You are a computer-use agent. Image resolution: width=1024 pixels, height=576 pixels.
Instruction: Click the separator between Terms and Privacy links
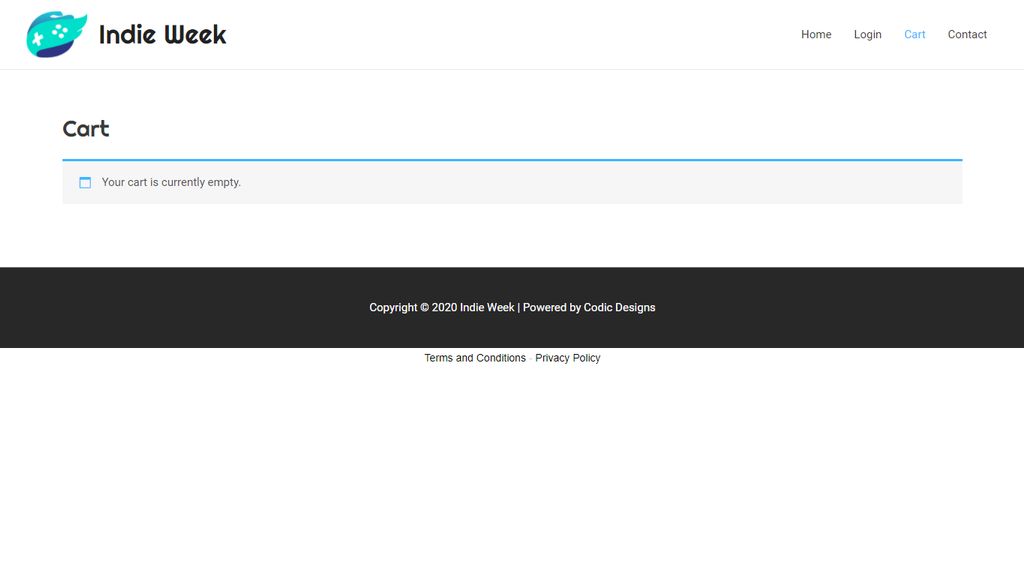530,358
